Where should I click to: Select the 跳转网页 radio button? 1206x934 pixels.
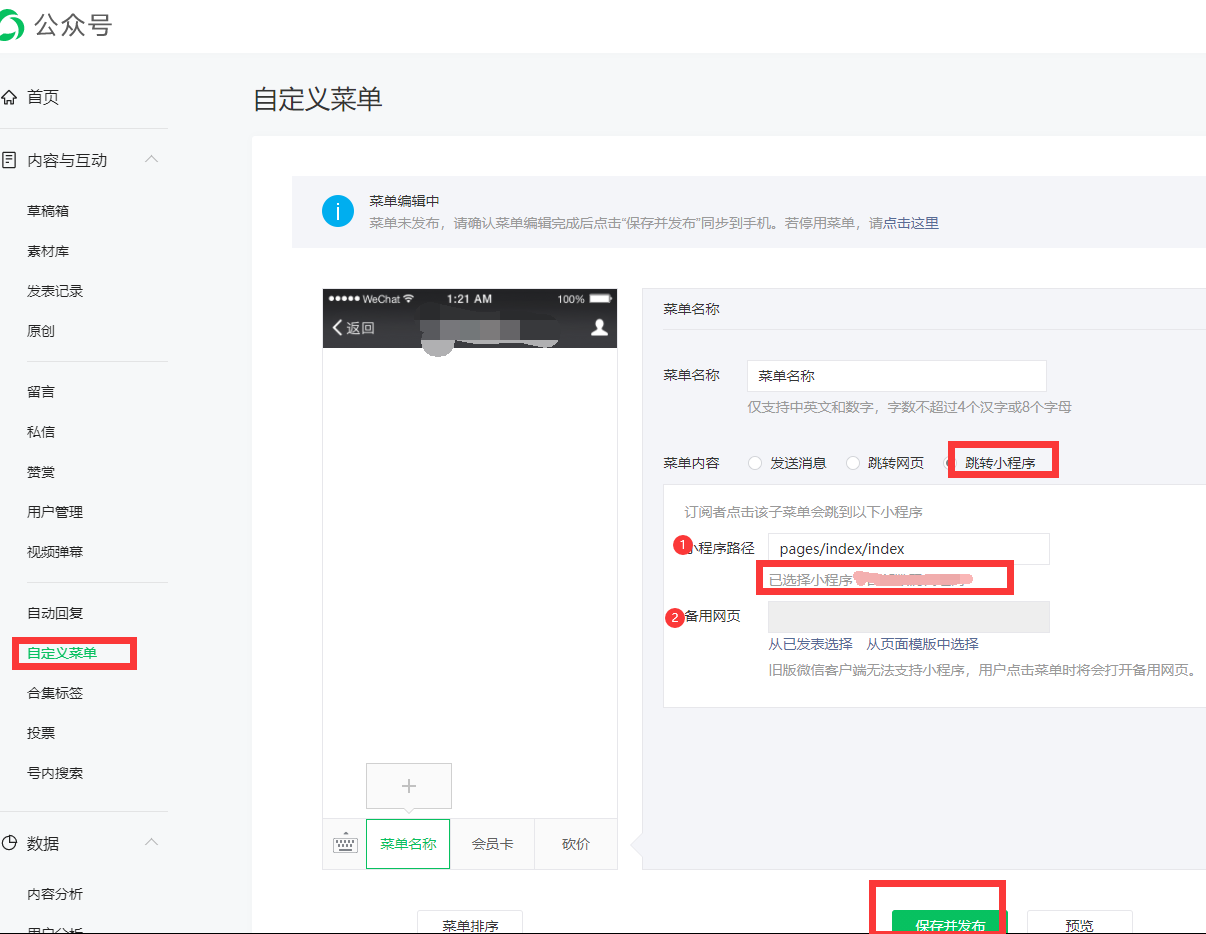click(853, 463)
